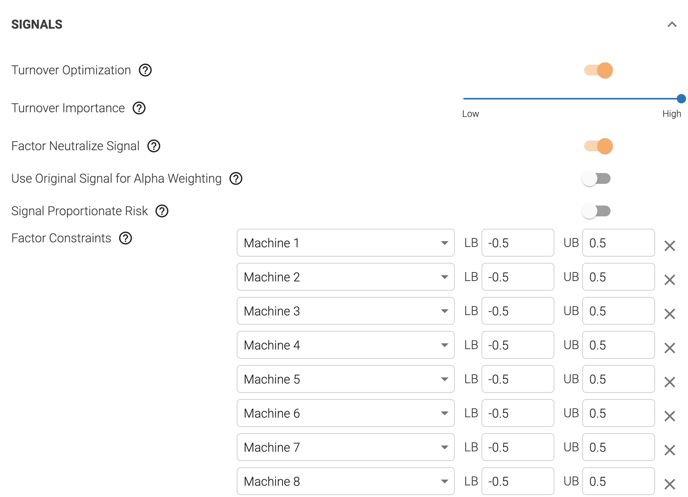The height and width of the screenshot is (497, 688).
Task: Click the Low label under the slider
Action: [470, 114]
